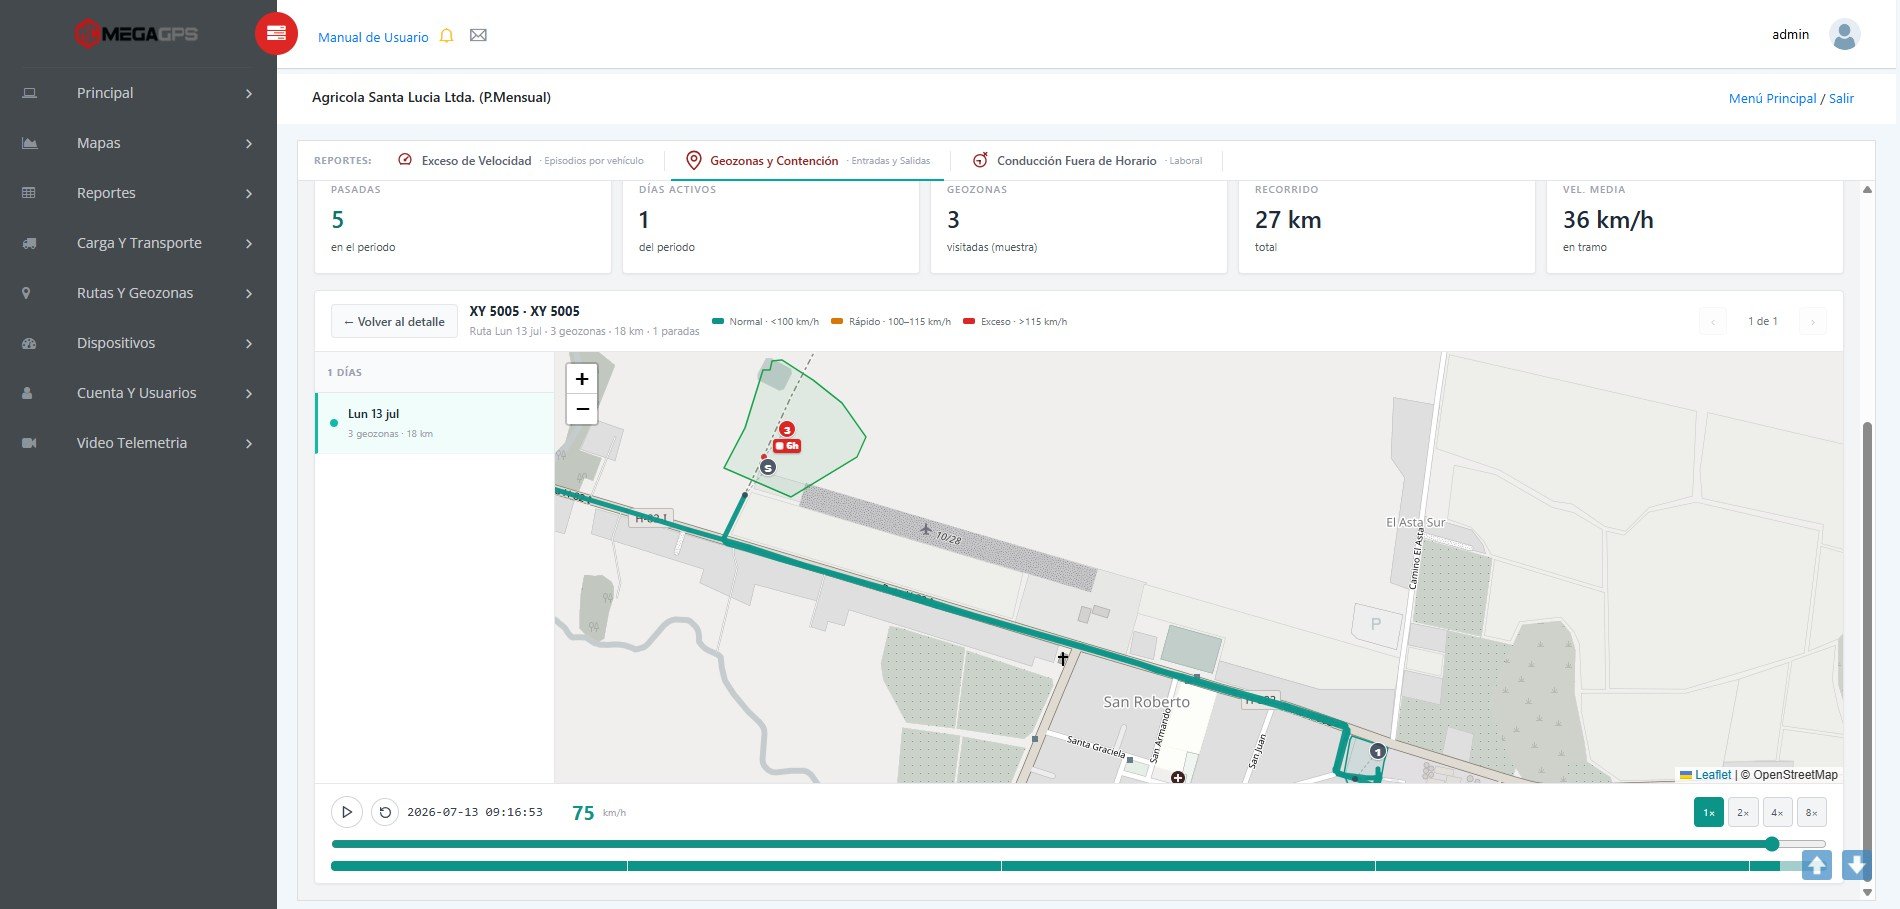
Task: Click the blue down arrow button
Action: click(1856, 865)
